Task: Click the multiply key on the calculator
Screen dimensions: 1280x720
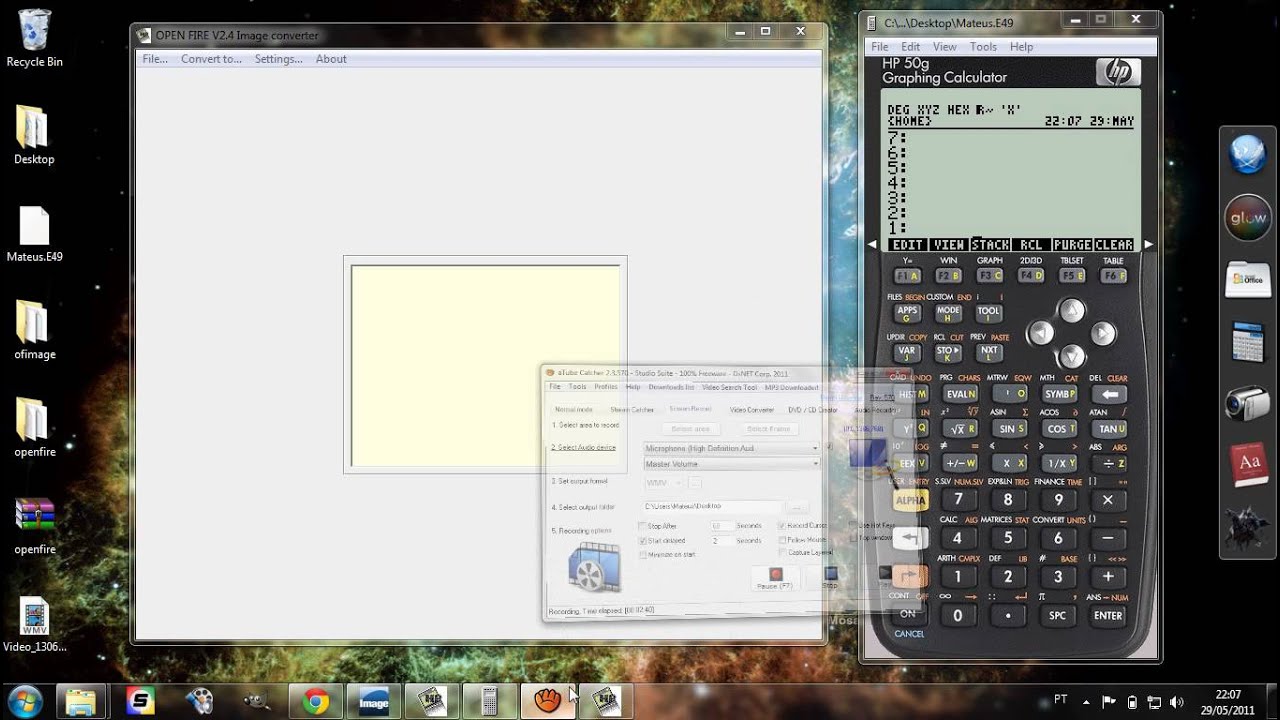Action: 1108,499
